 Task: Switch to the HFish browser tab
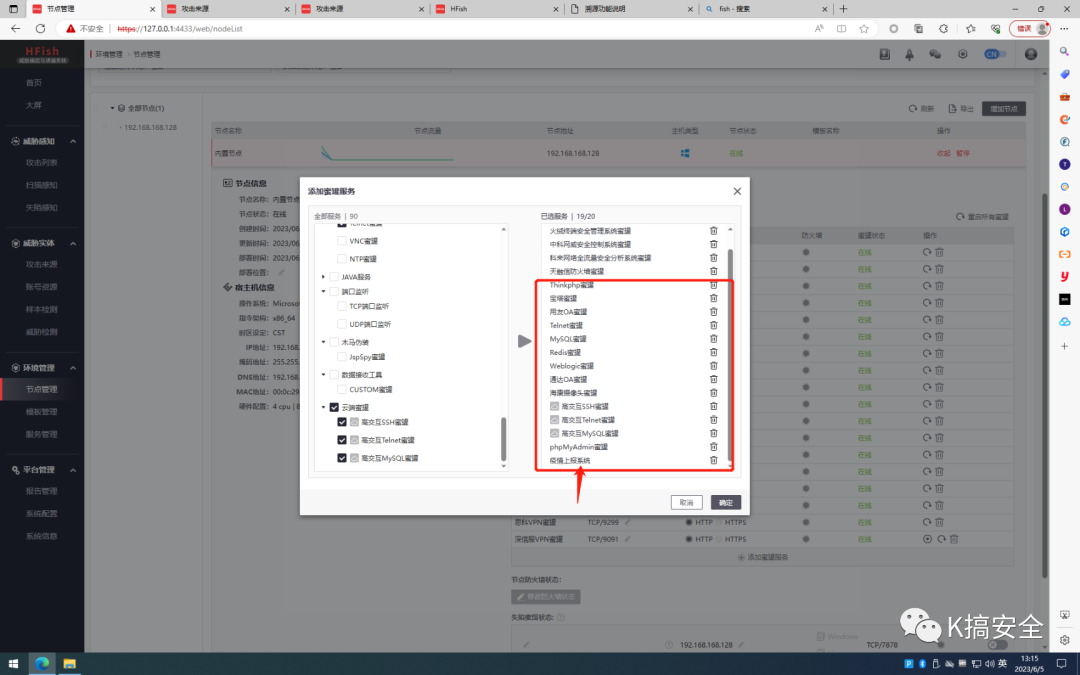click(x=497, y=9)
